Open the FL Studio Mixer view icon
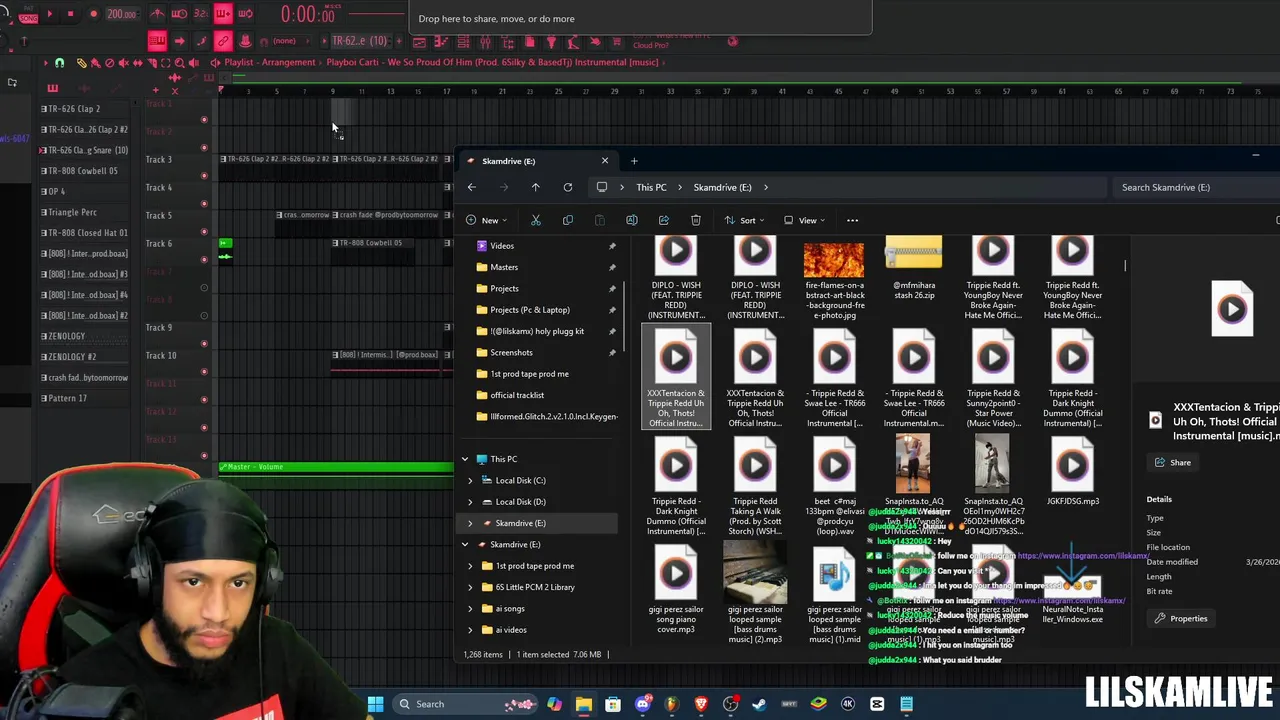Image resolution: width=1280 pixels, height=720 pixels. coord(485,42)
